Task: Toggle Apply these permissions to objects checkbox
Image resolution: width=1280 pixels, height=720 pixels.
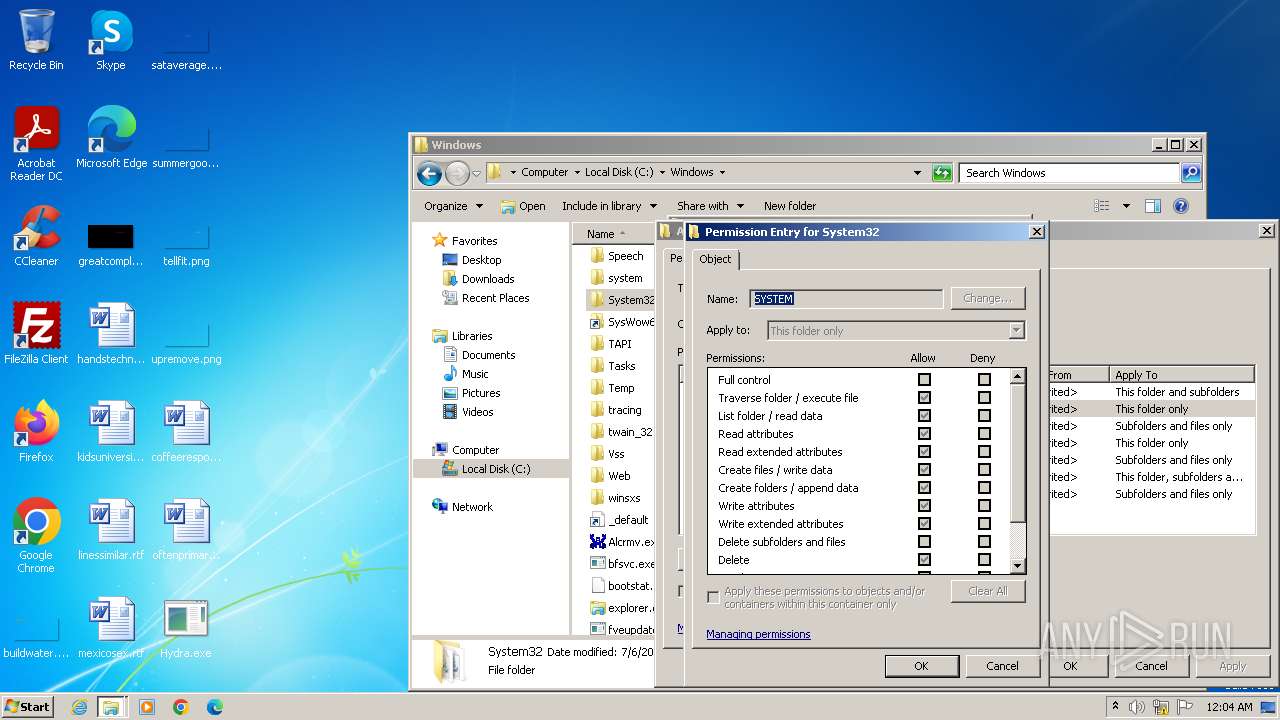Action: click(x=713, y=597)
